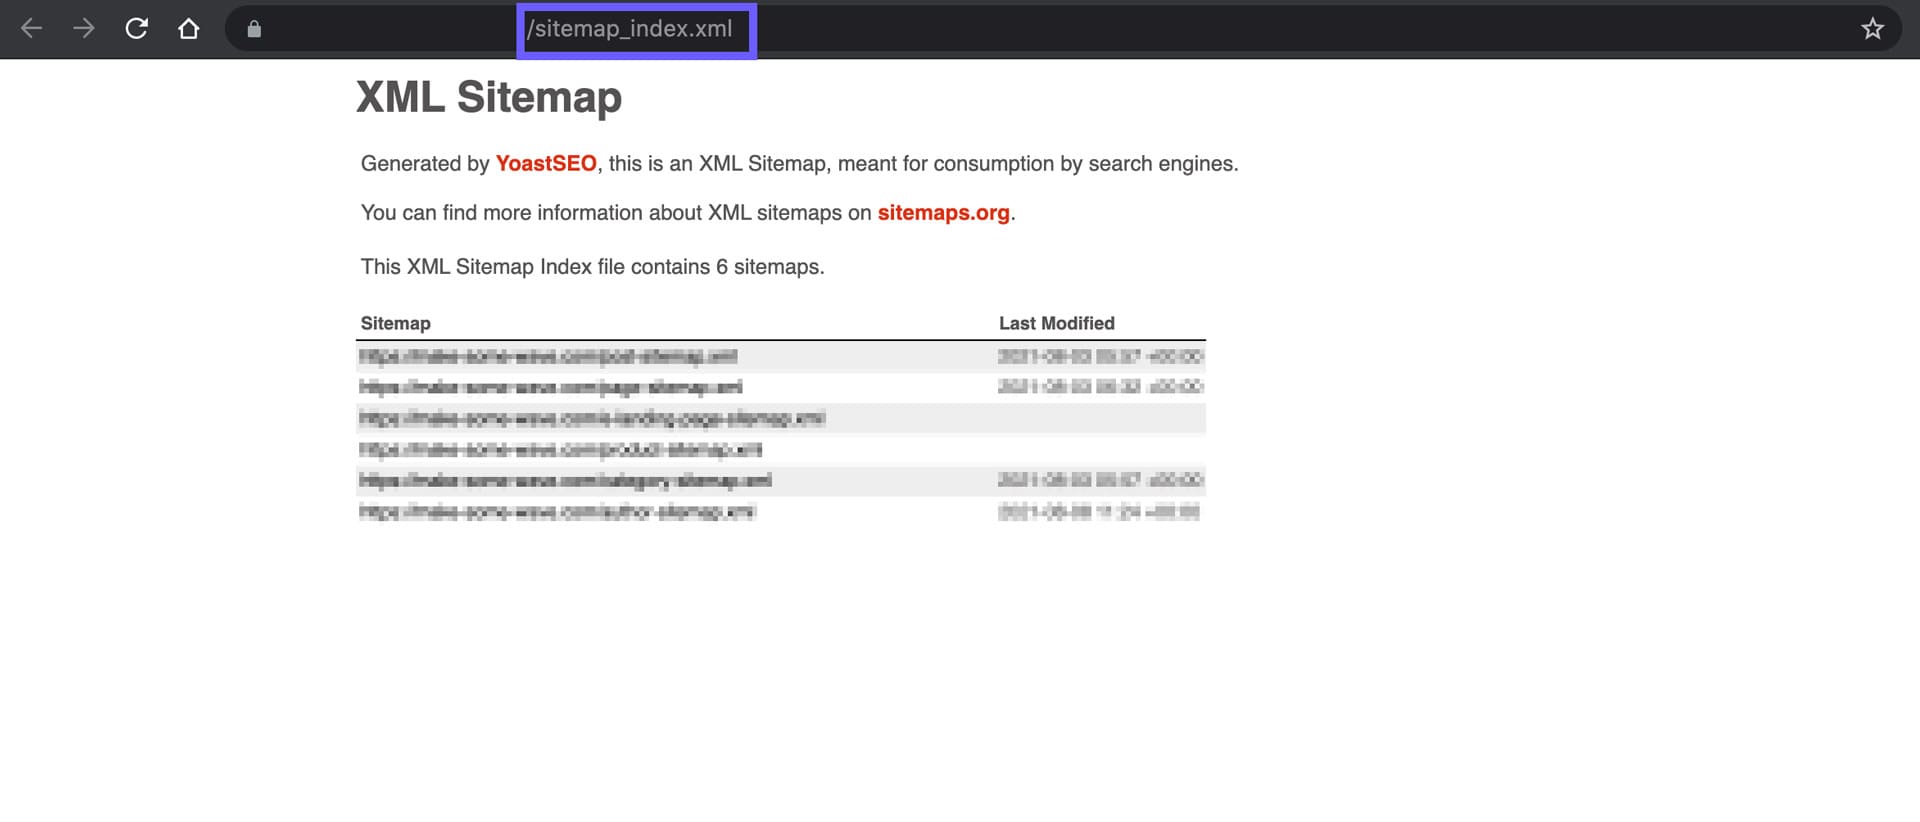1920x822 pixels.
Task: Click the Last Modified column header
Action: [x=1056, y=323]
